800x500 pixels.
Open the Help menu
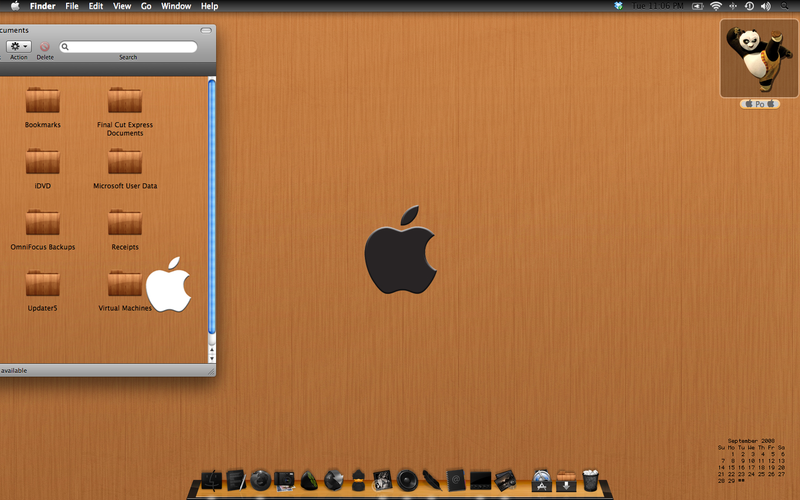point(209,6)
